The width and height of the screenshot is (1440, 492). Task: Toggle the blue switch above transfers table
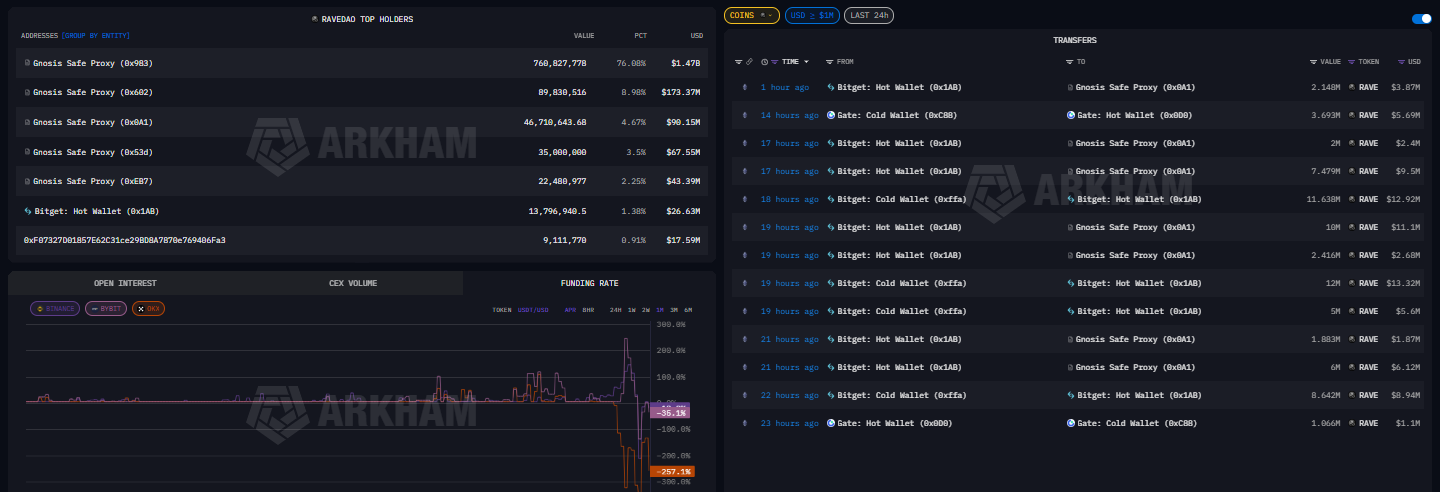[x=1421, y=18]
